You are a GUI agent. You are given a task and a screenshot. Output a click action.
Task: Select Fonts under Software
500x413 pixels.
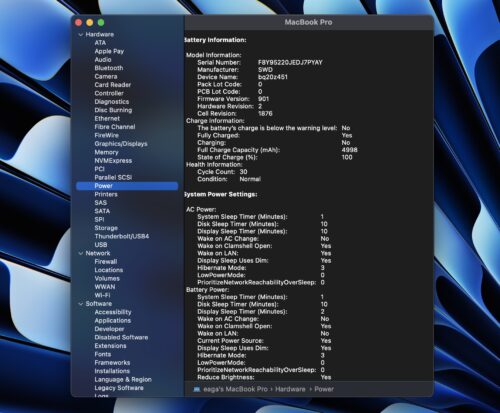[x=103, y=354]
